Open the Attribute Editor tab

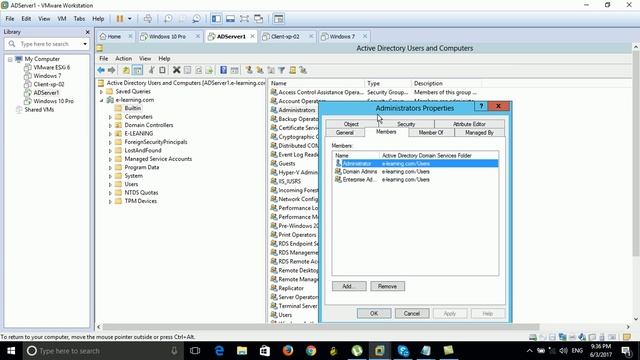click(x=469, y=124)
